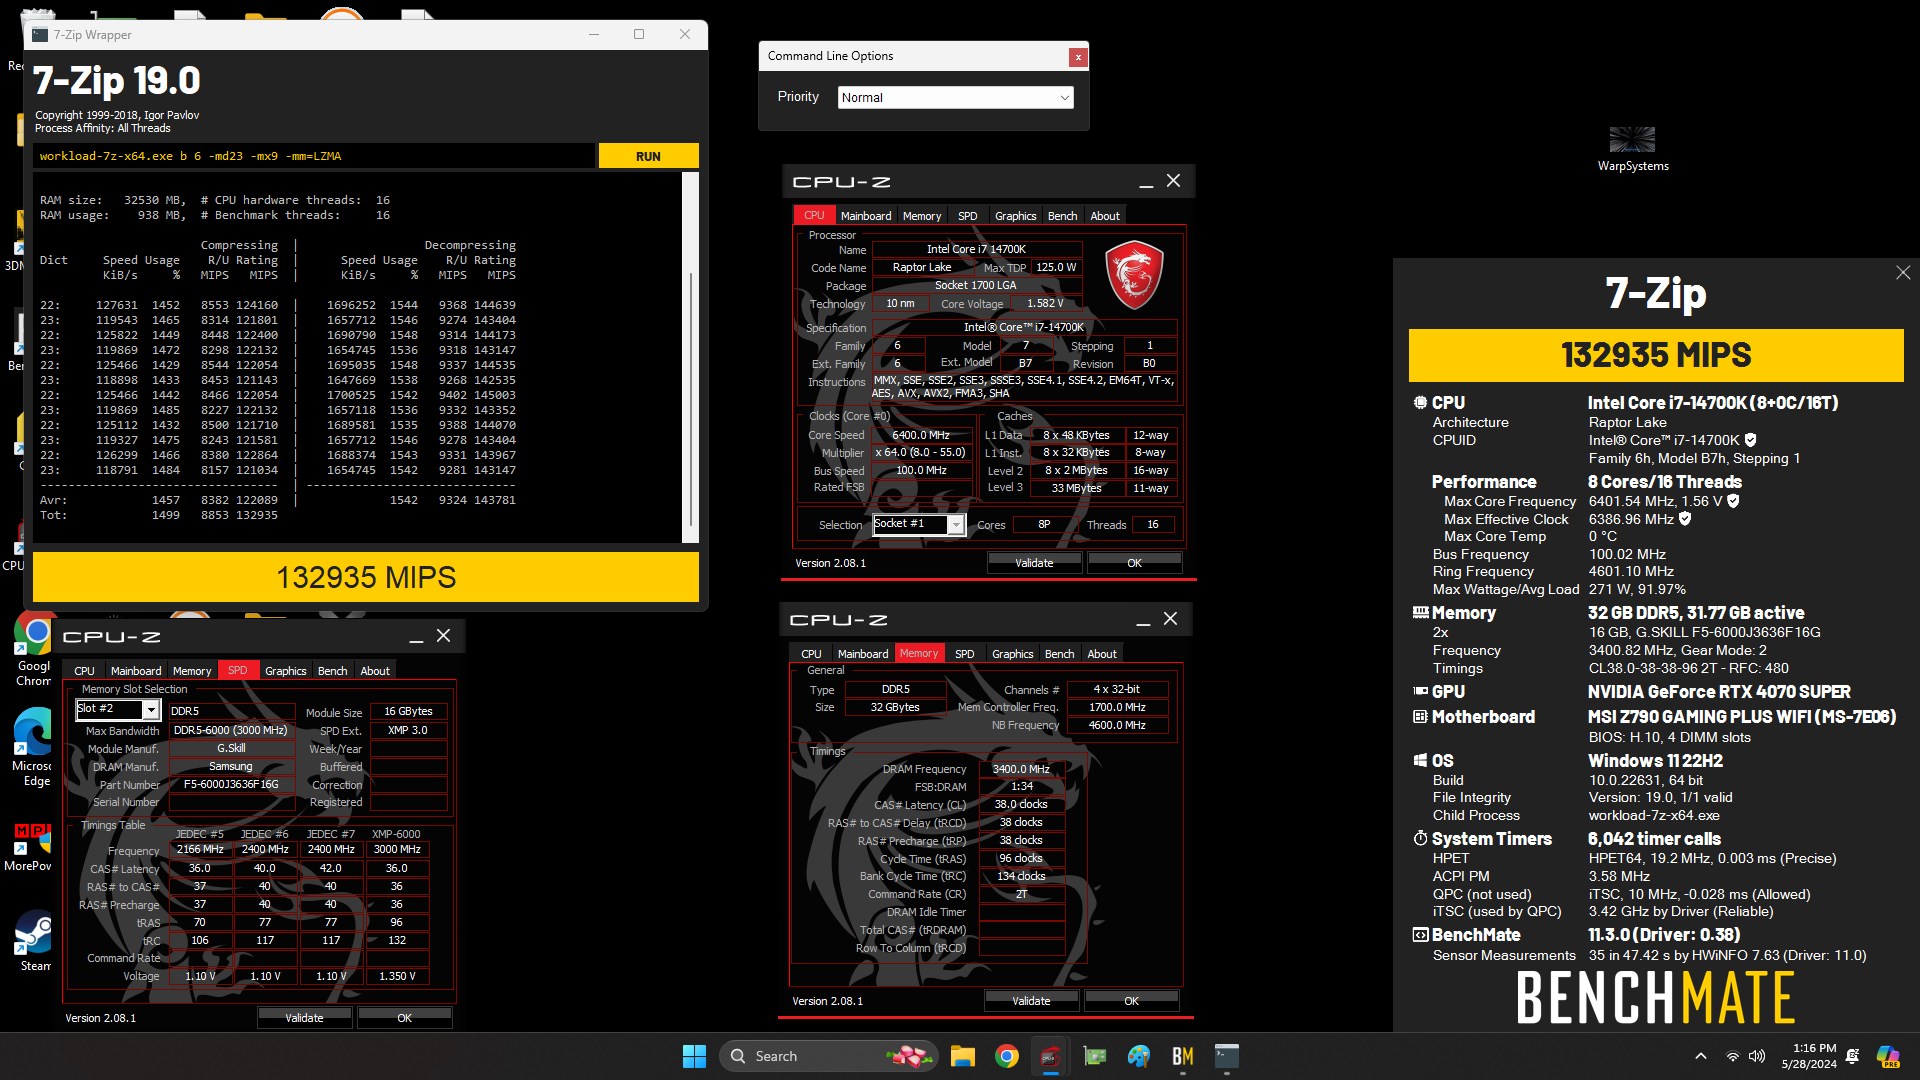The height and width of the screenshot is (1080, 1920).
Task: Click the RUN button in 7-Zip Wrapper
Action: pyautogui.click(x=648, y=156)
